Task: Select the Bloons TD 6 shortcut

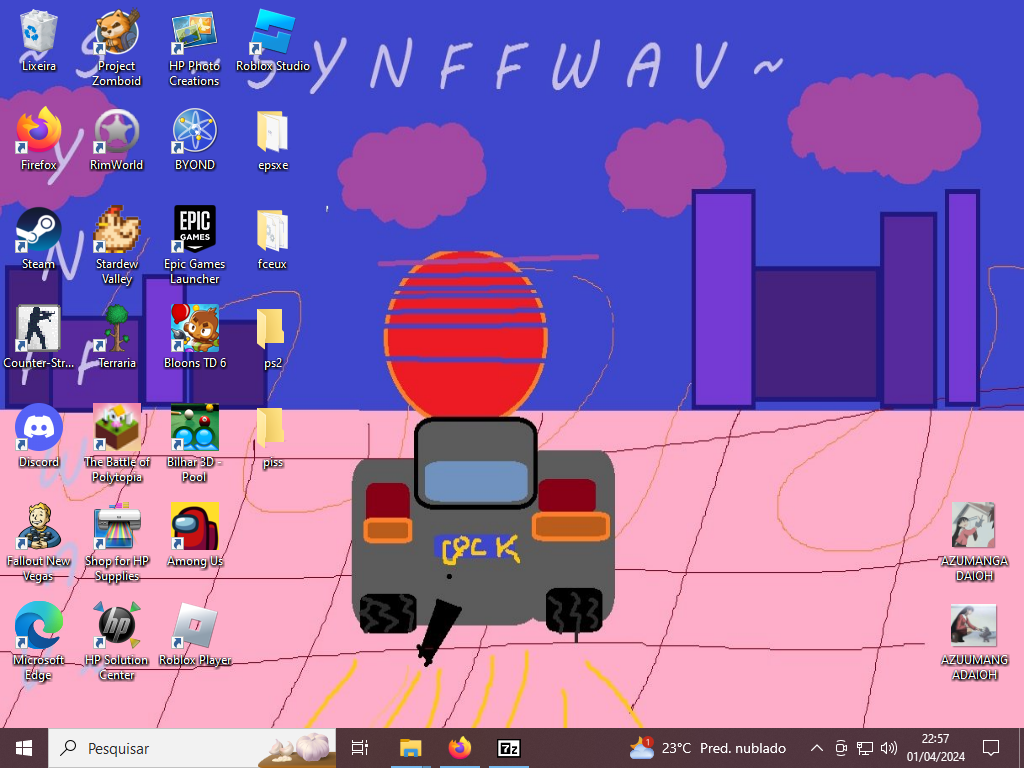Action: point(195,338)
